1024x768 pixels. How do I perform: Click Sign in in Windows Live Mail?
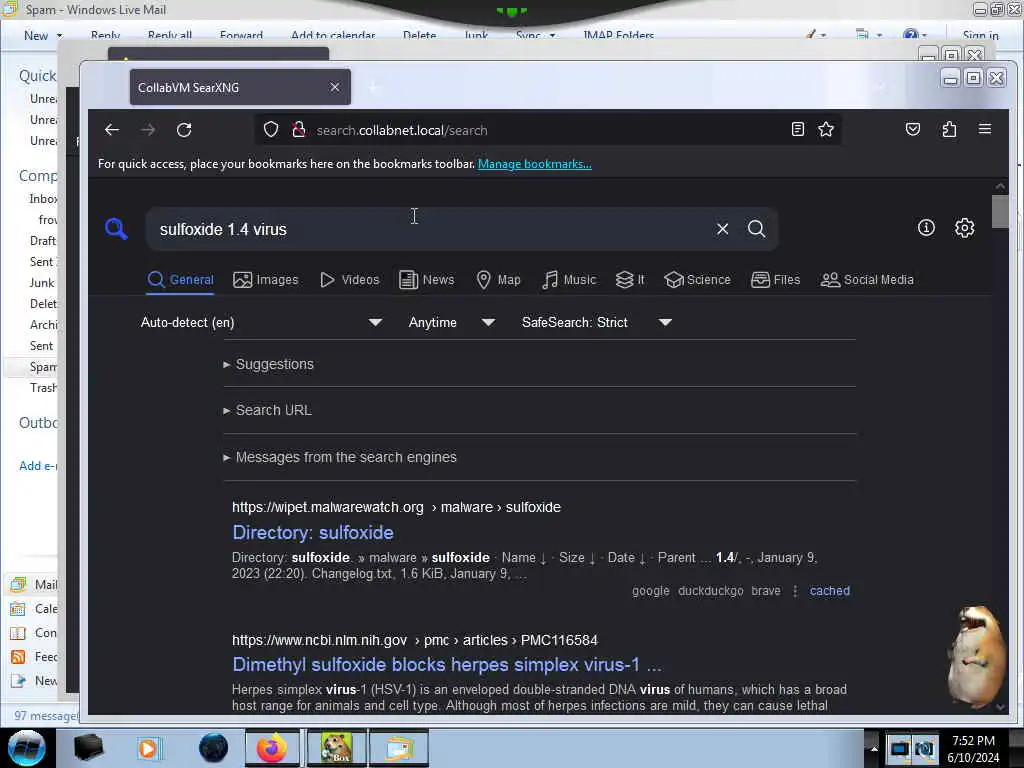click(980, 35)
